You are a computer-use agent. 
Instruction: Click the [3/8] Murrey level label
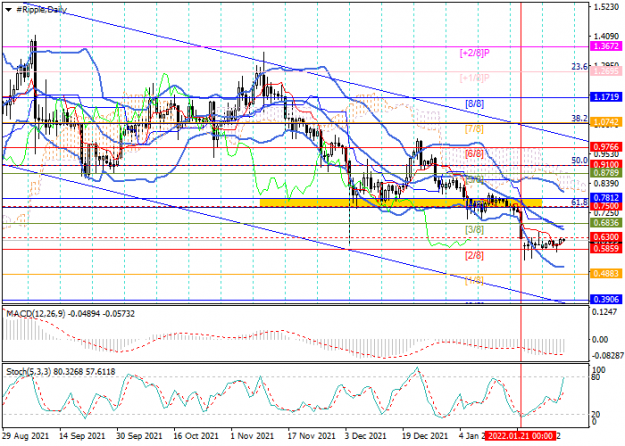tap(474, 230)
